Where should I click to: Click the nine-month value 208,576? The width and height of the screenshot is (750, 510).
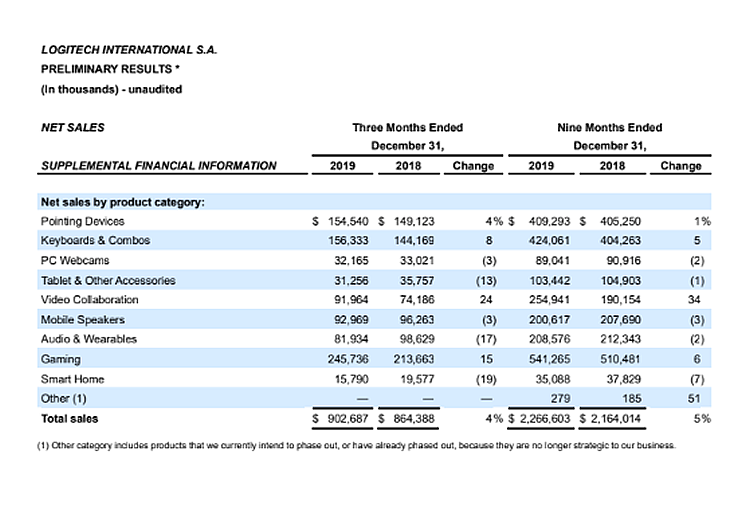click(550, 339)
